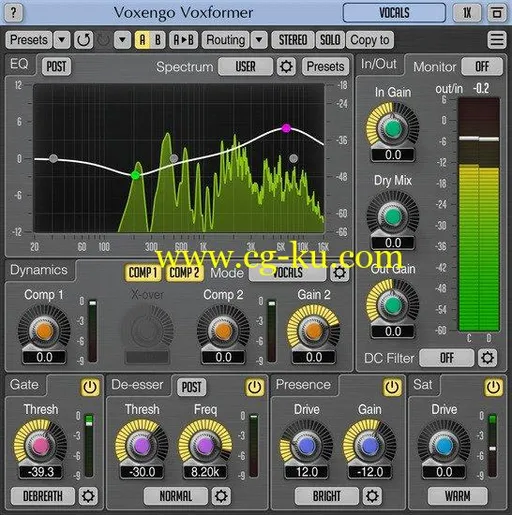512x515 pixels.
Task: Click the Copy to button
Action: click(370, 40)
